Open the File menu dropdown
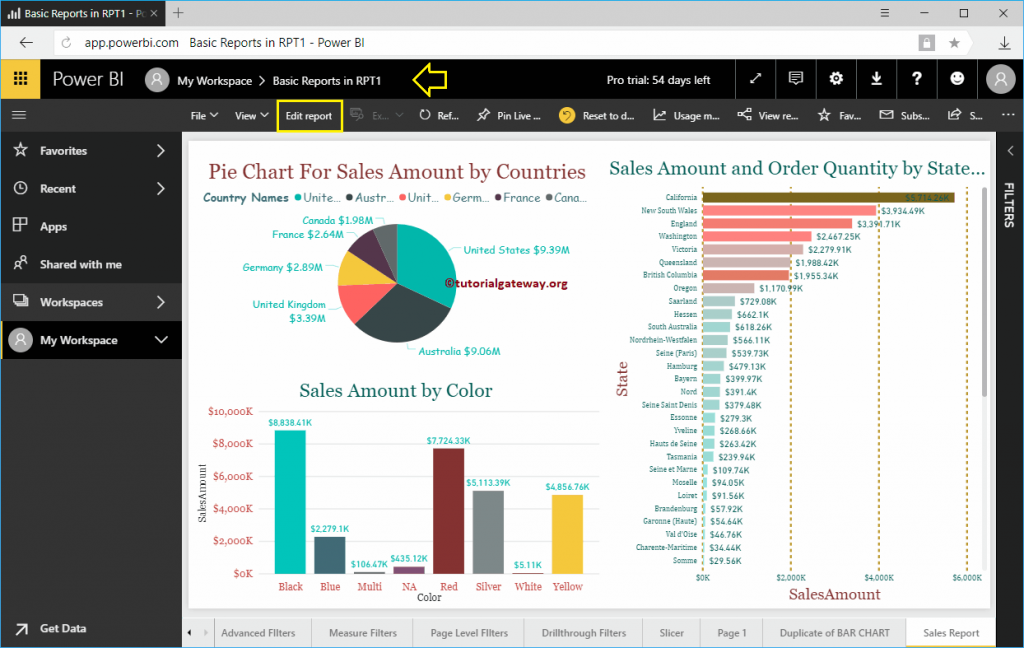The image size is (1024, 648). pos(202,115)
